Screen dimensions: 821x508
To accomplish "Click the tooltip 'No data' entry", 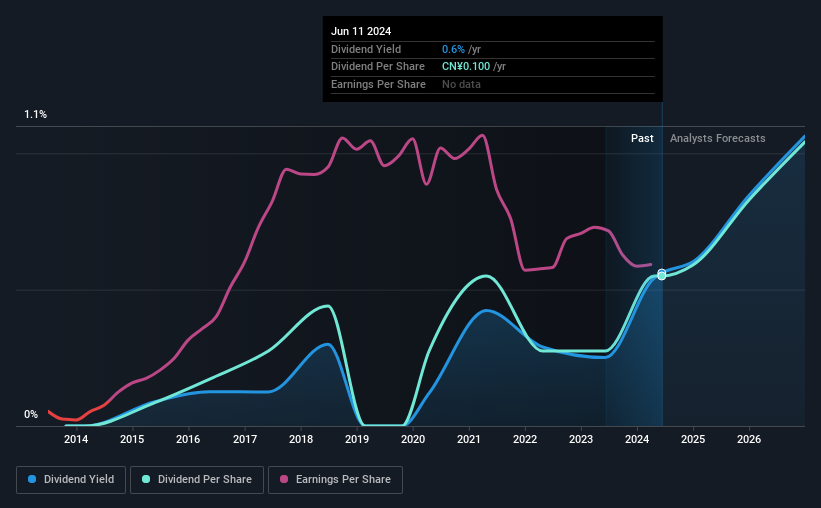I will coord(461,84).
